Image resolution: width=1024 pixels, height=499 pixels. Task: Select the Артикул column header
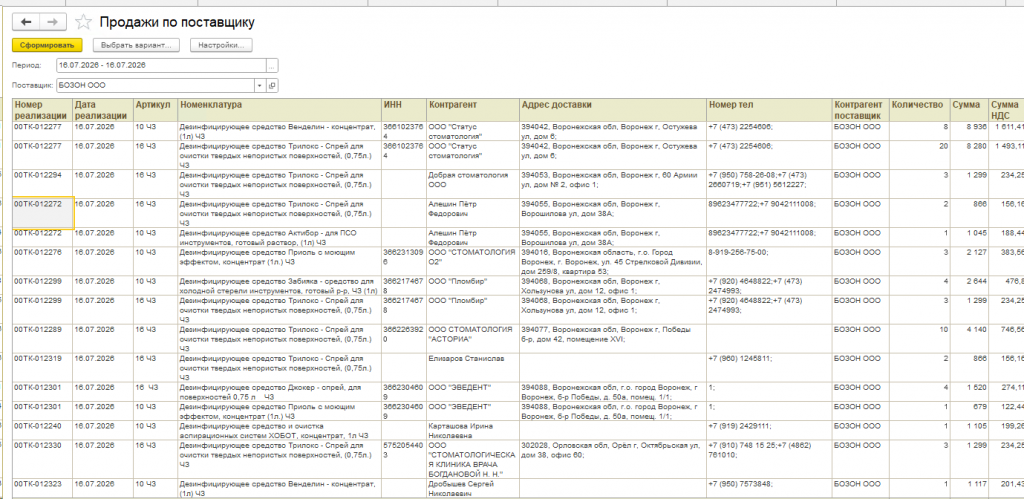coord(155,110)
